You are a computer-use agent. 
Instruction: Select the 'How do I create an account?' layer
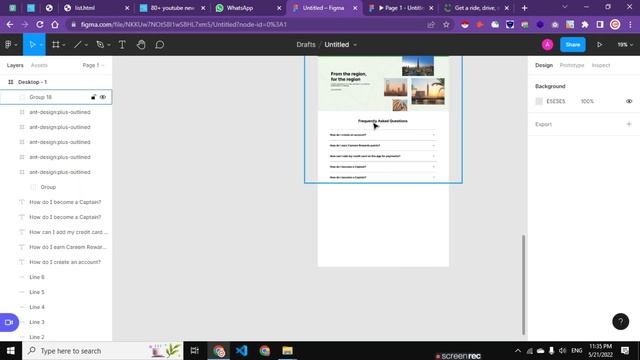coord(56,262)
